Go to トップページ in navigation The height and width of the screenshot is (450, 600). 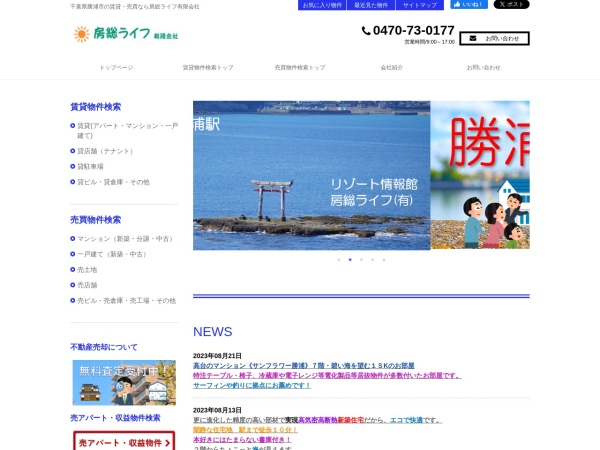116,67
